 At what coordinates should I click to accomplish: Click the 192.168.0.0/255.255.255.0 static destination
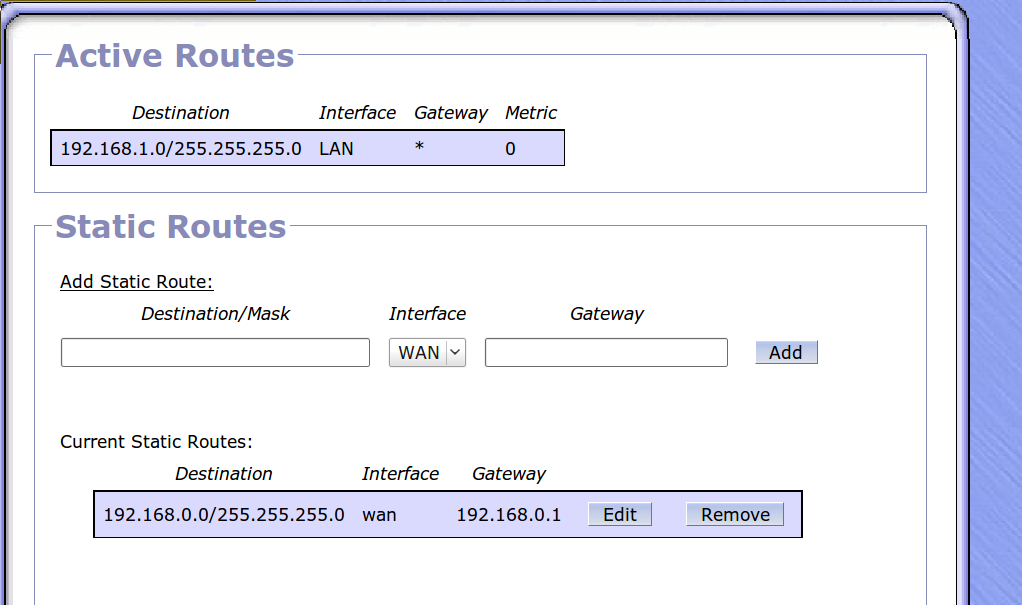click(224, 515)
